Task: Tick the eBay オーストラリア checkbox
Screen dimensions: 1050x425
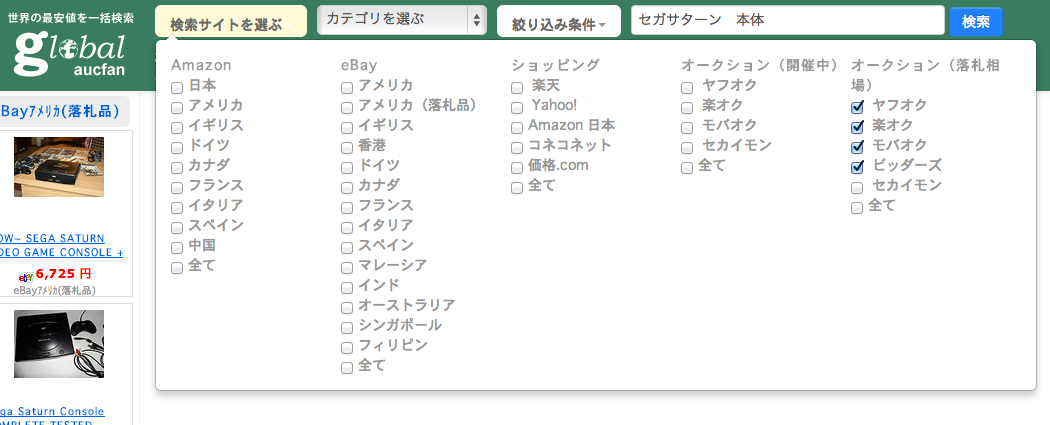Action: (x=347, y=307)
